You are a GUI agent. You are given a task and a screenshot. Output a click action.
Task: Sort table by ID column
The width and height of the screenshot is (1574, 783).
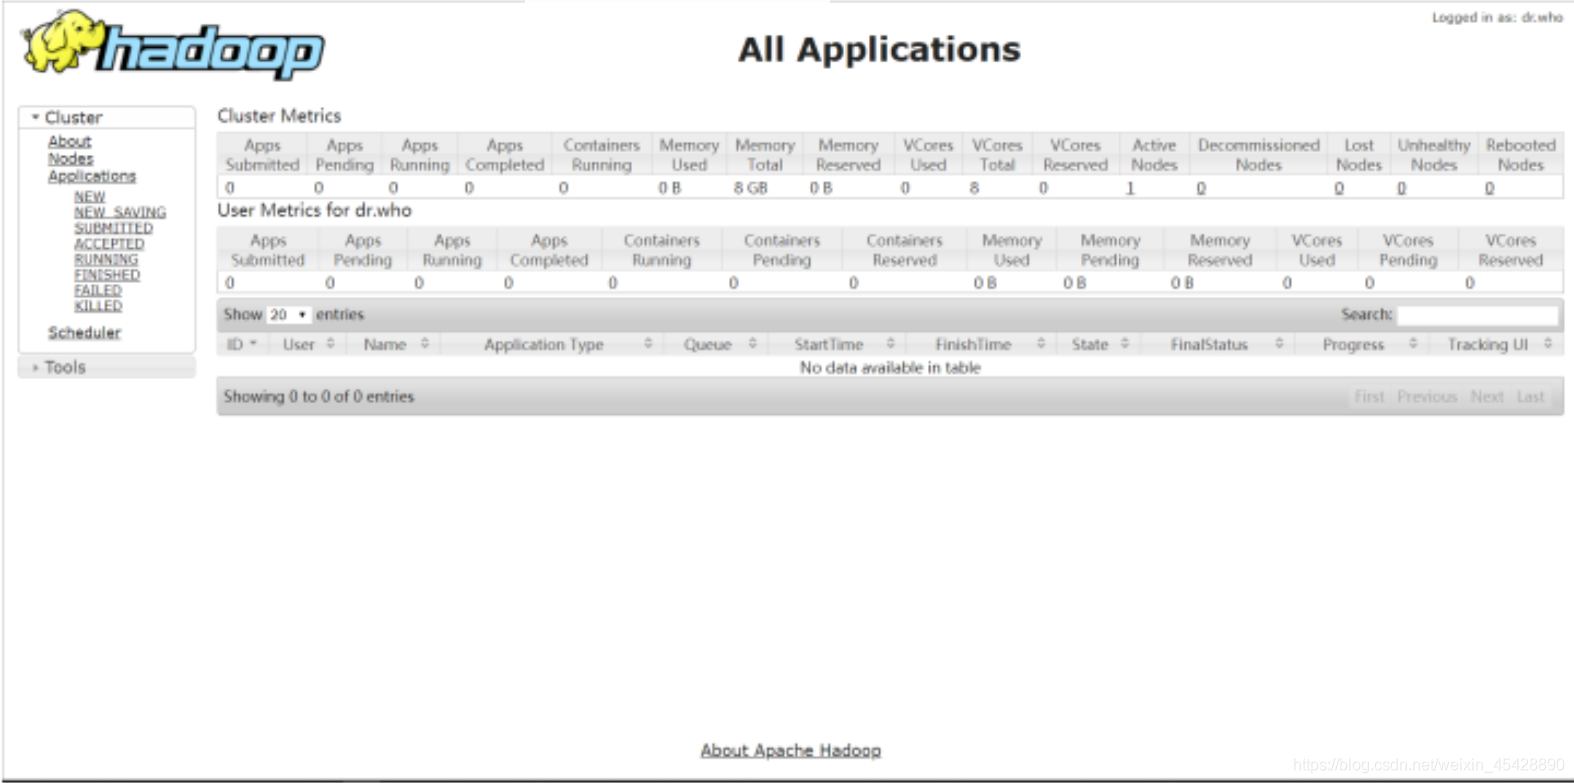pyautogui.click(x=242, y=344)
